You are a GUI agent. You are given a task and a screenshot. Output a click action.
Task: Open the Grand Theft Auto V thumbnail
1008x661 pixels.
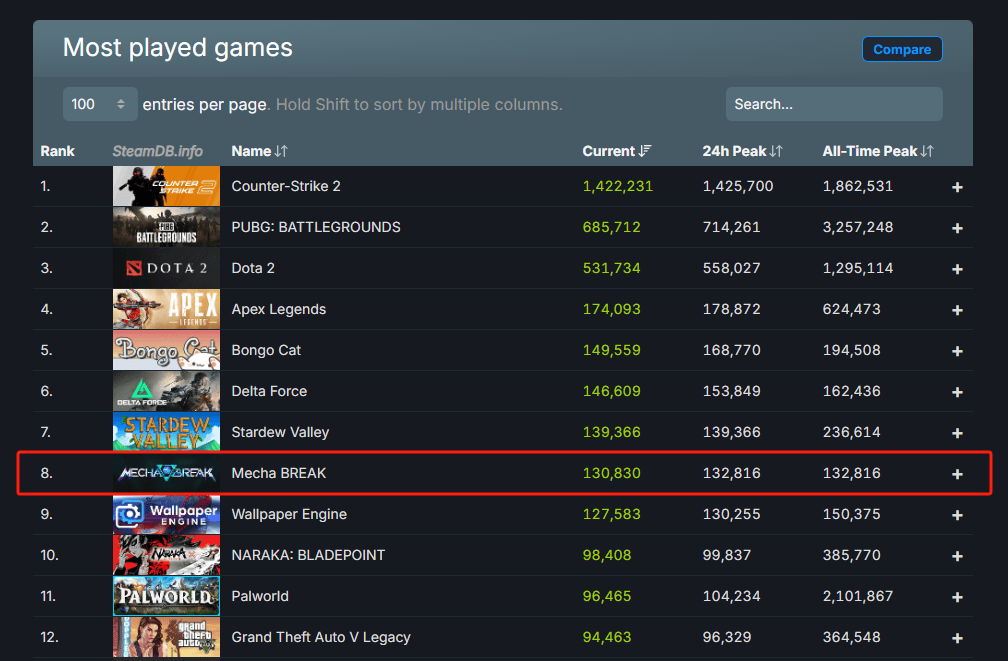(x=166, y=637)
